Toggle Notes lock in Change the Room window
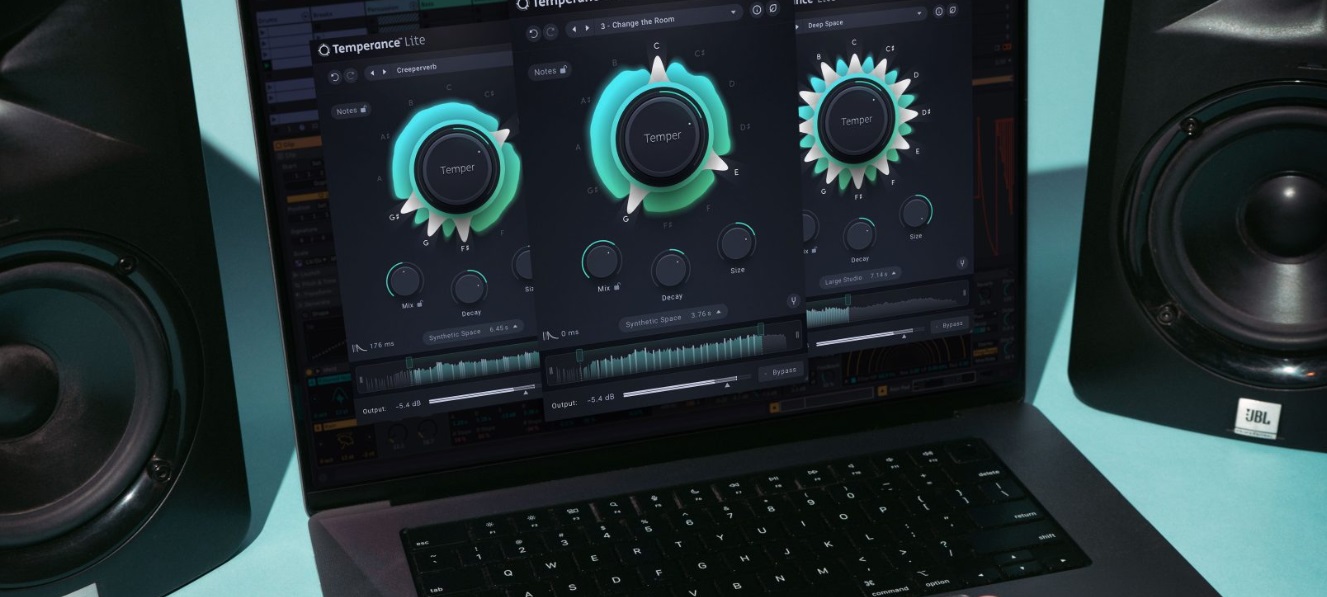1327x597 pixels. 563,70
